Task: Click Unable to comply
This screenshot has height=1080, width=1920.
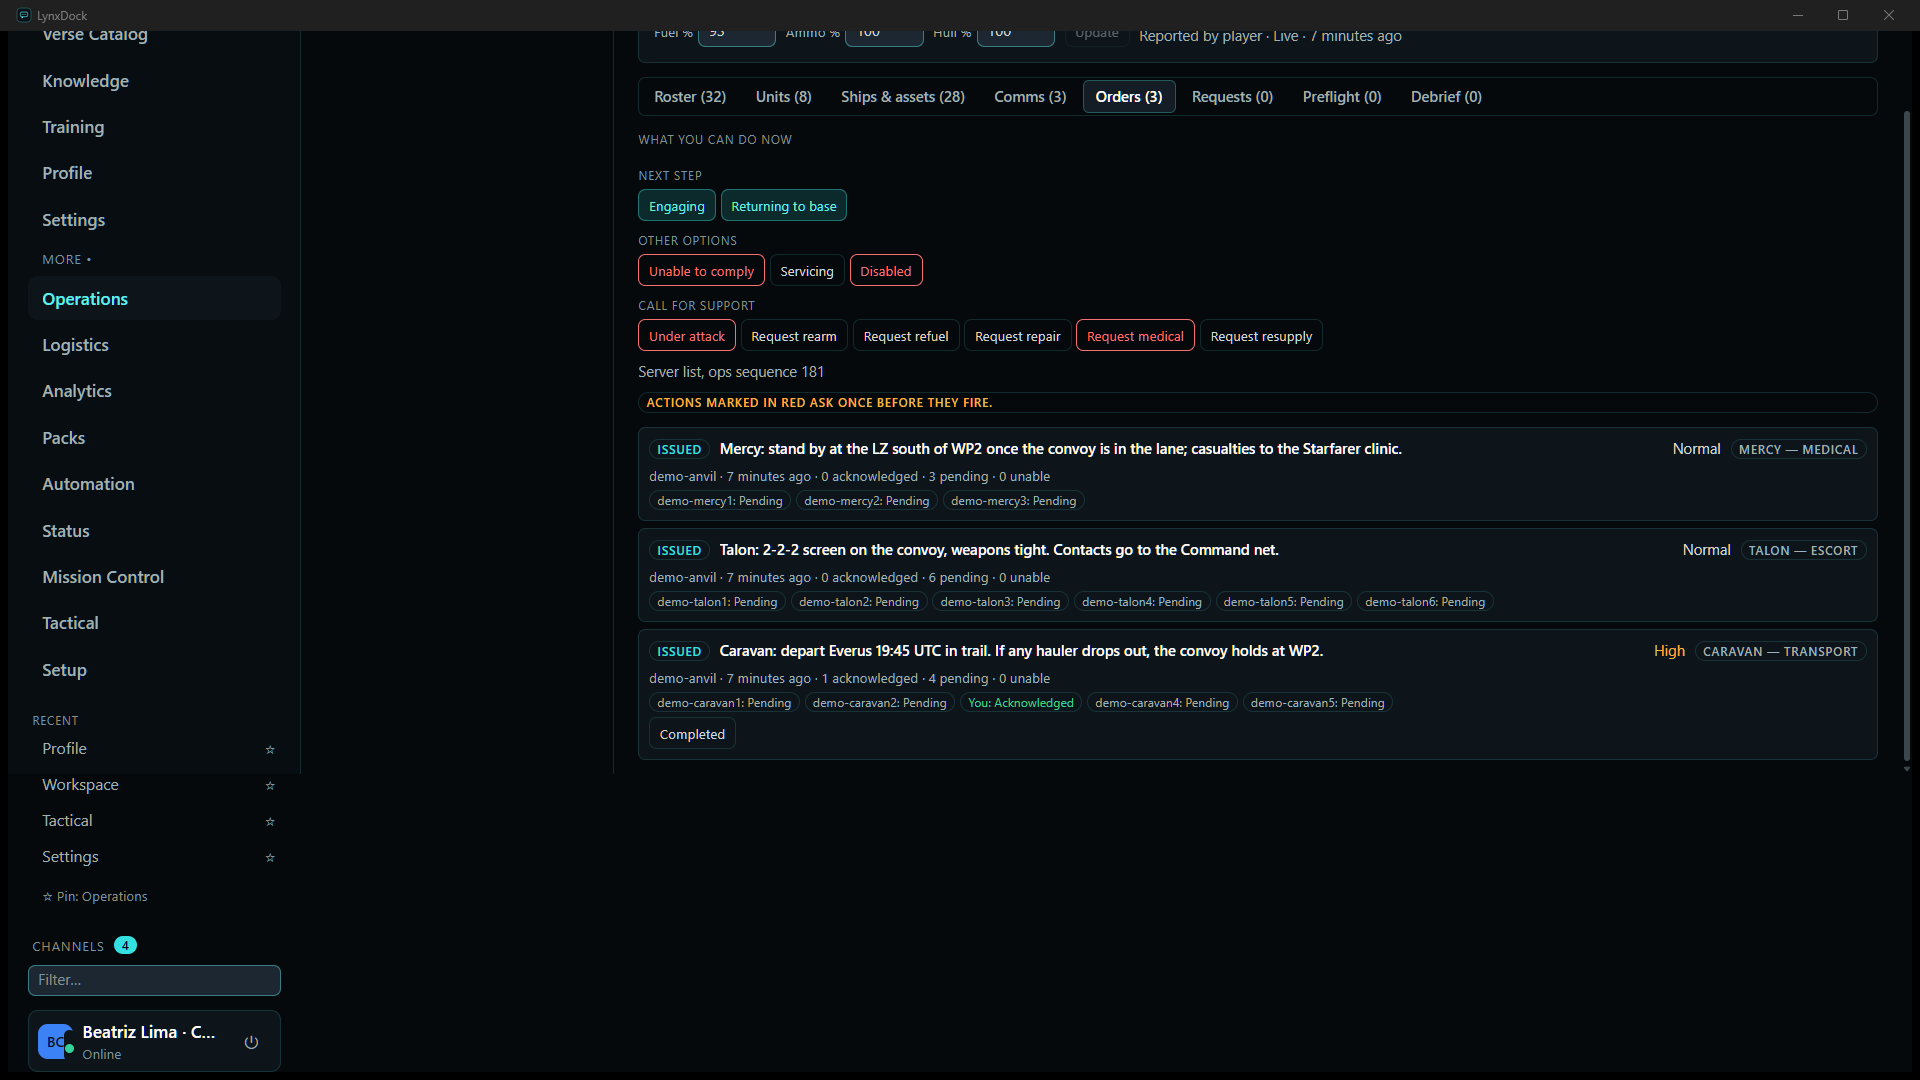Action: coord(701,271)
